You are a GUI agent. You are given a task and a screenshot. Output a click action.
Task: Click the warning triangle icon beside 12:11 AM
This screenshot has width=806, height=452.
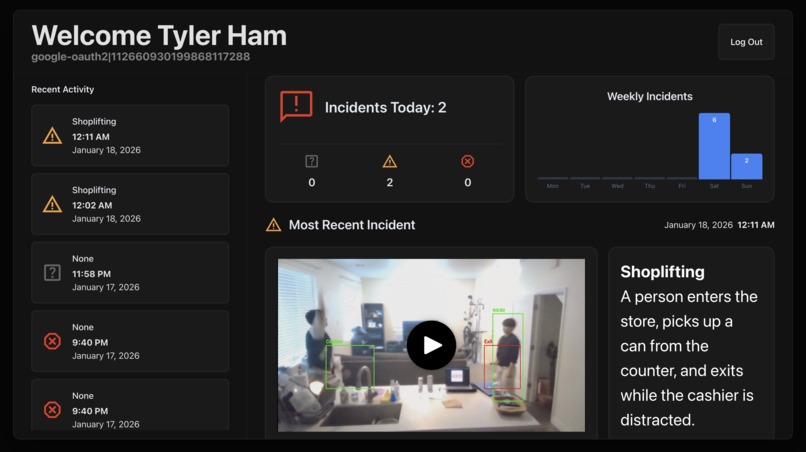click(52, 136)
